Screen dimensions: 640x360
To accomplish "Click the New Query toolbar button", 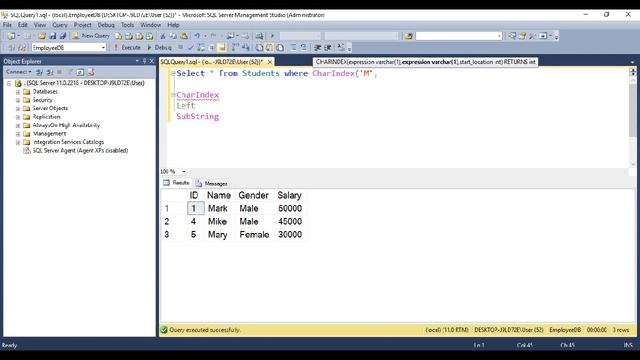I will coord(91,36).
